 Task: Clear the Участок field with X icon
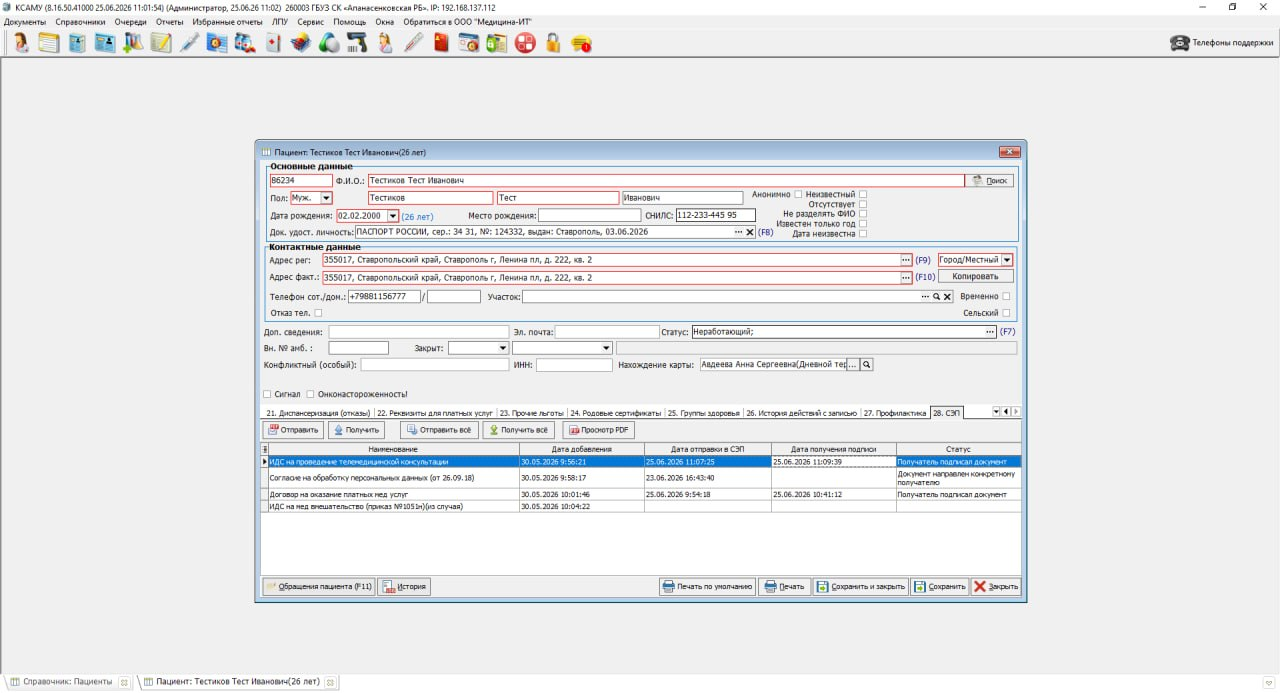[947, 297]
